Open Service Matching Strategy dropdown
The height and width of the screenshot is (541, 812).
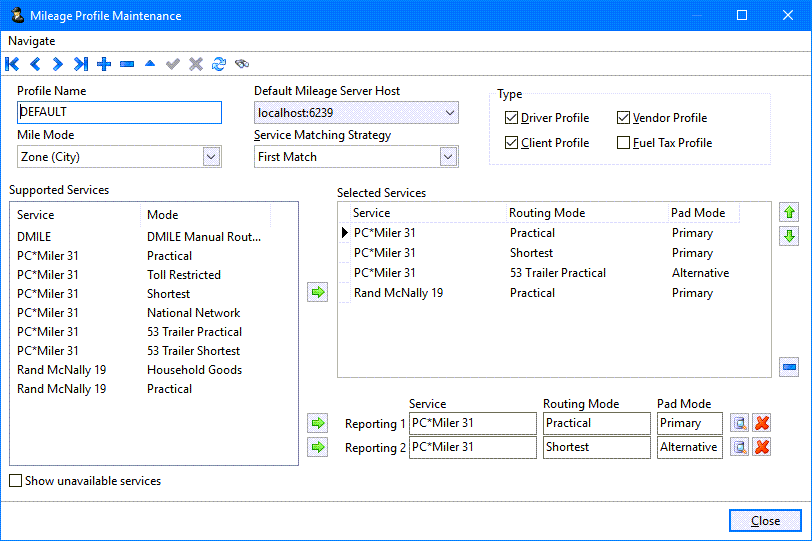click(x=448, y=156)
